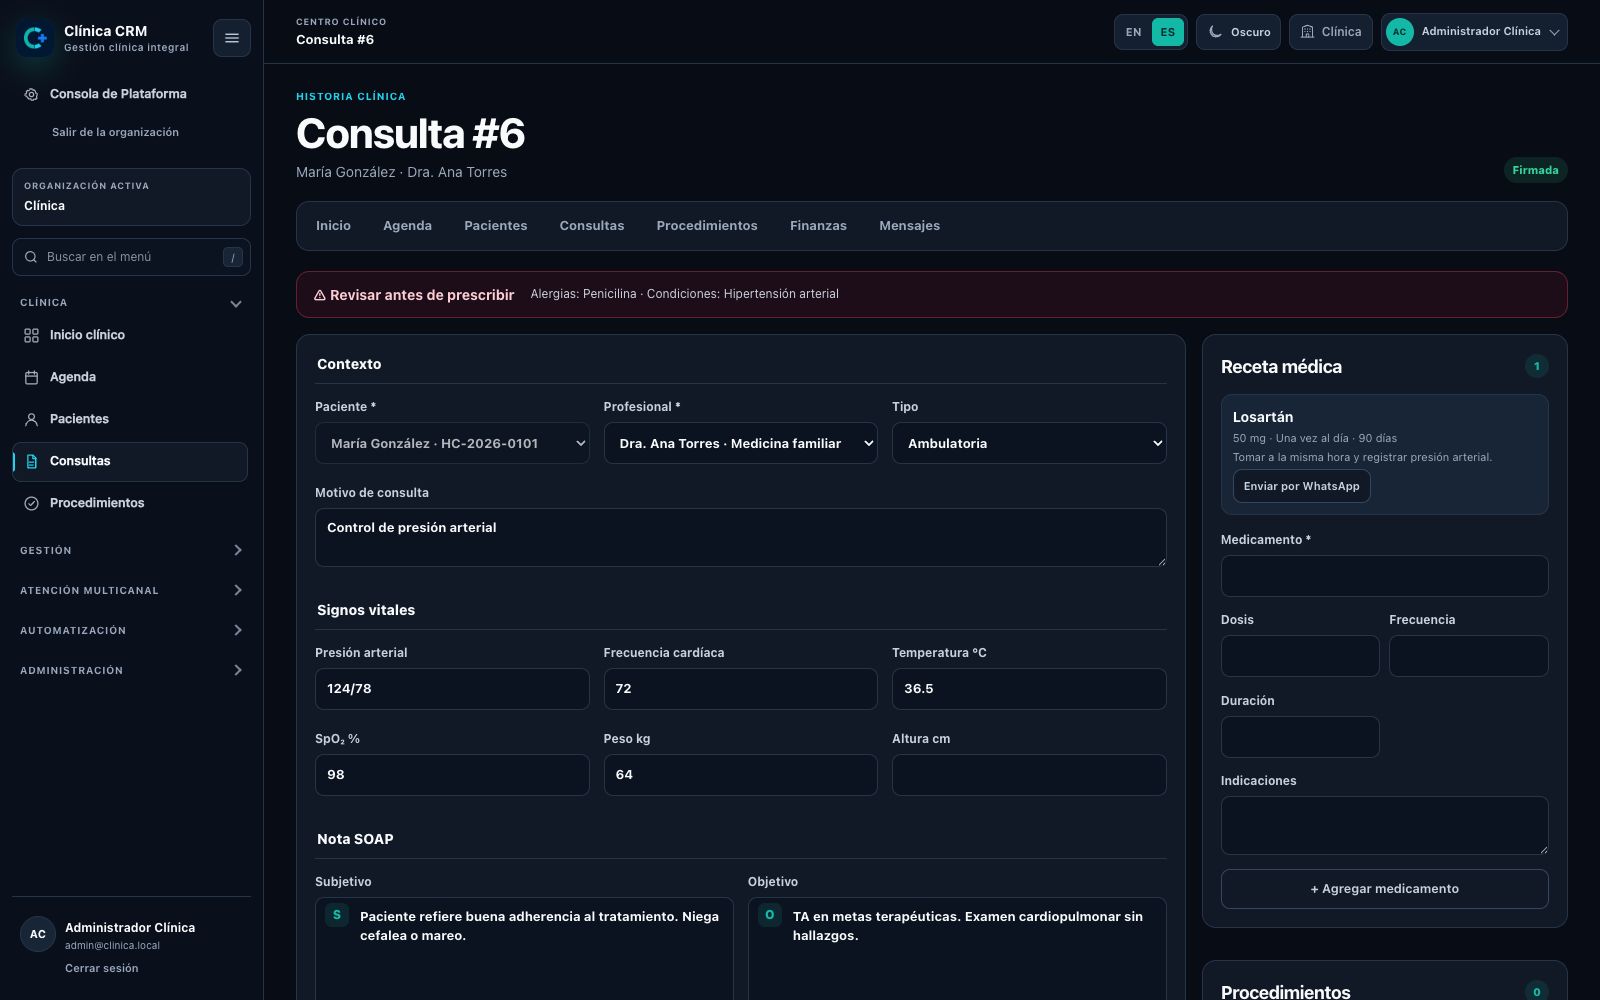Click the Temperatura °C field
The image size is (1600, 1000).
click(x=1029, y=689)
